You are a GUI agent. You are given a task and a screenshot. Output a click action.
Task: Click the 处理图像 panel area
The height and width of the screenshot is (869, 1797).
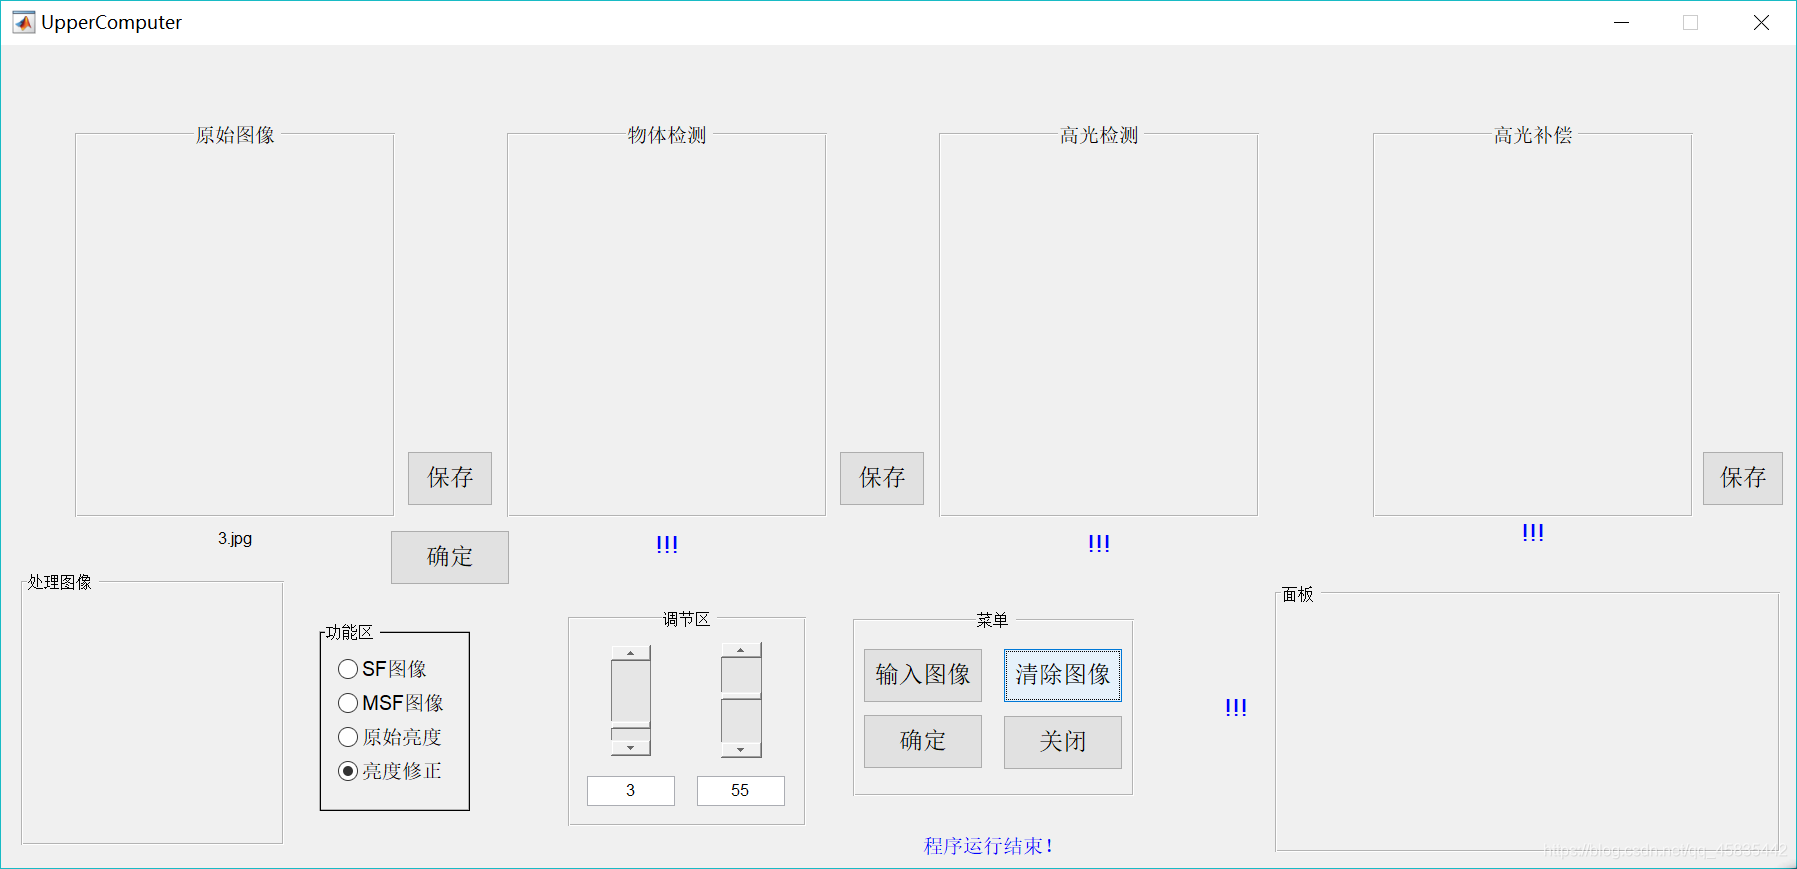[152, 713]
